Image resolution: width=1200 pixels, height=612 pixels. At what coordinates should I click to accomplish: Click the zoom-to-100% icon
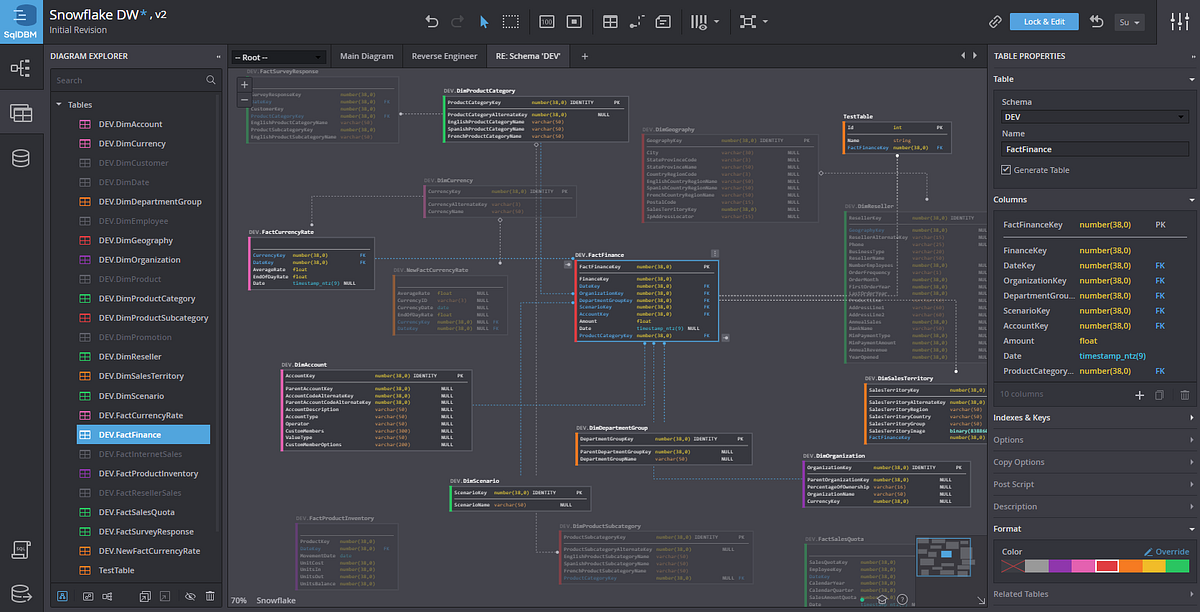pyautogui.click(x=547, y=21)
